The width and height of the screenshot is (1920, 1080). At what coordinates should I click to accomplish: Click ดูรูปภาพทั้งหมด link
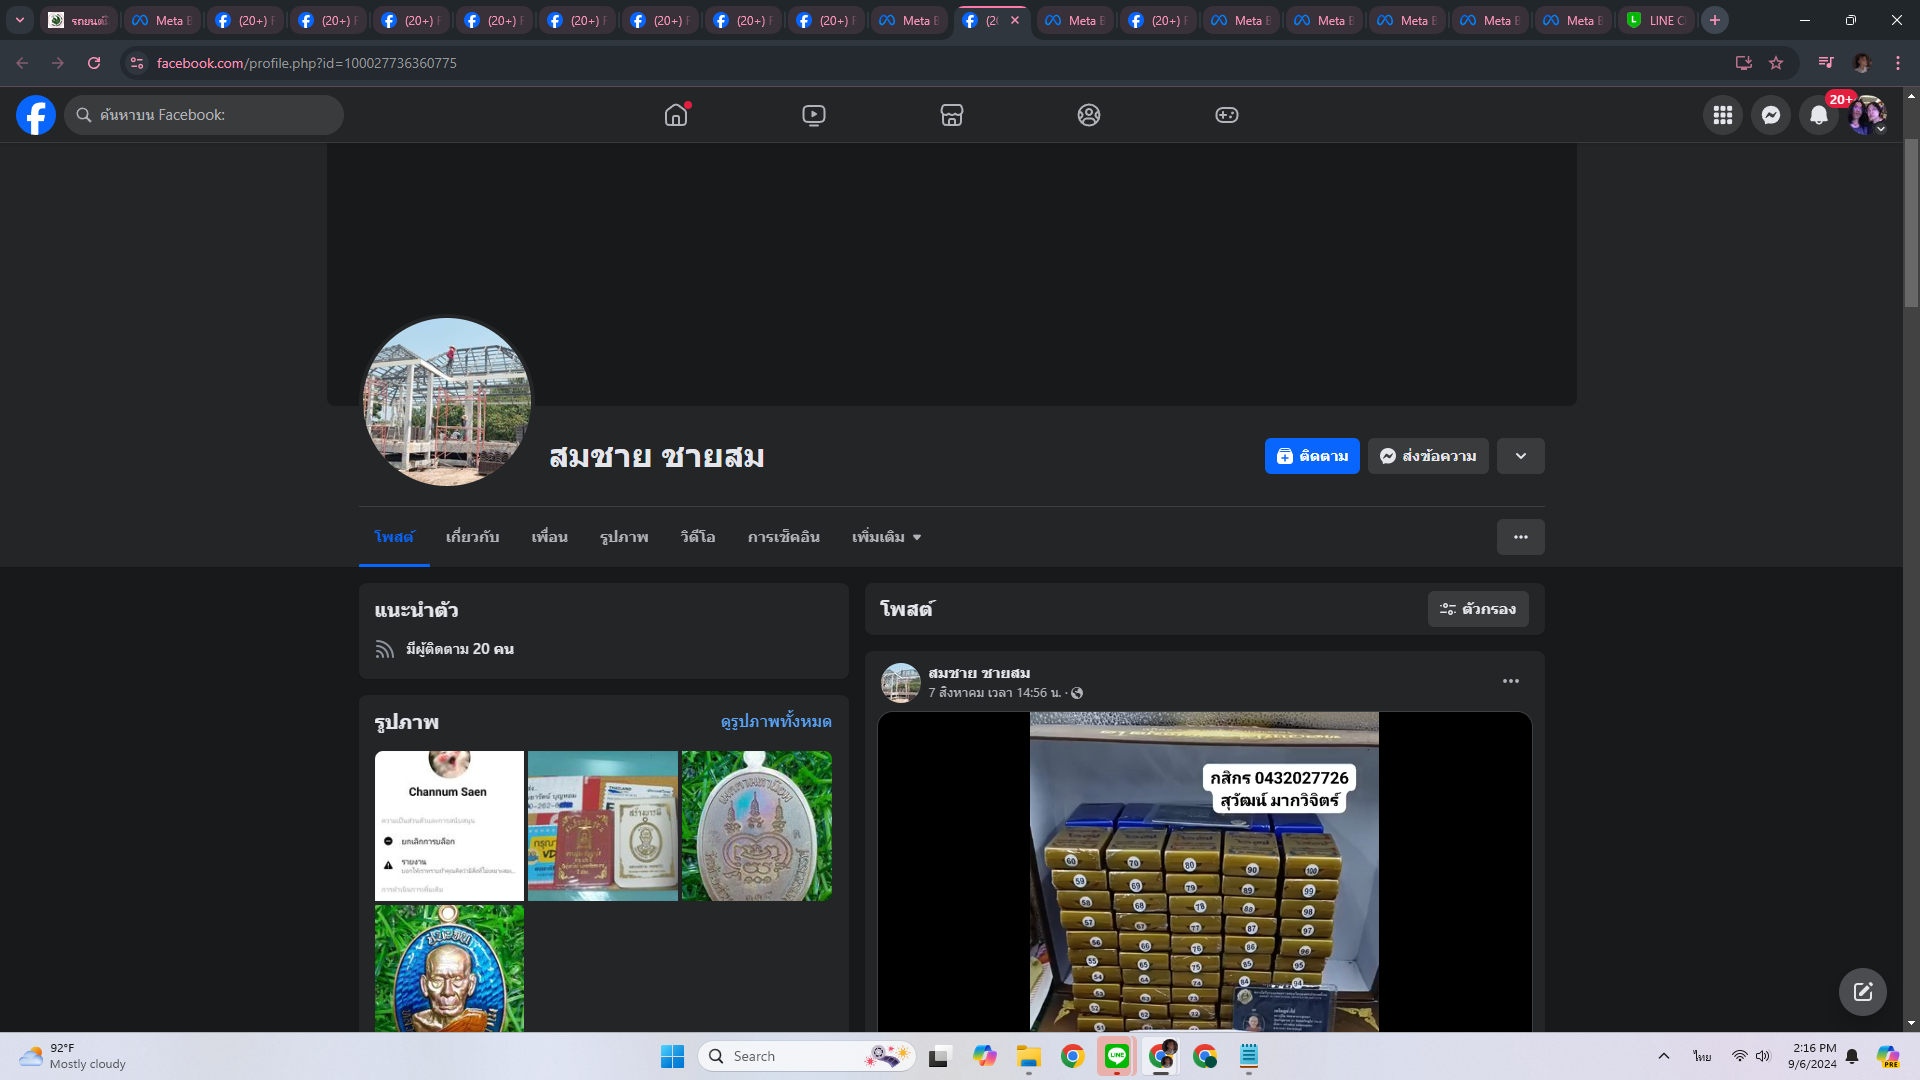tap(775, 721)
